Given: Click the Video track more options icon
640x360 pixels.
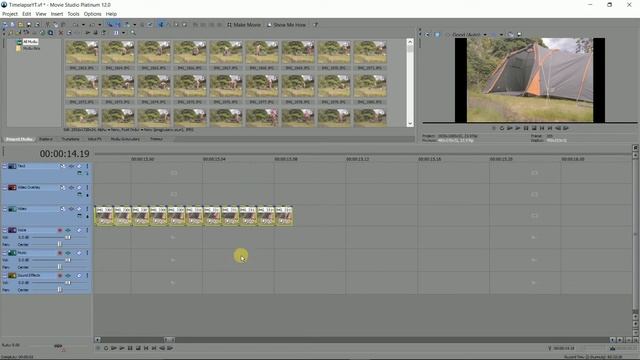Looking at the screenshot, I should pos(87,209).
